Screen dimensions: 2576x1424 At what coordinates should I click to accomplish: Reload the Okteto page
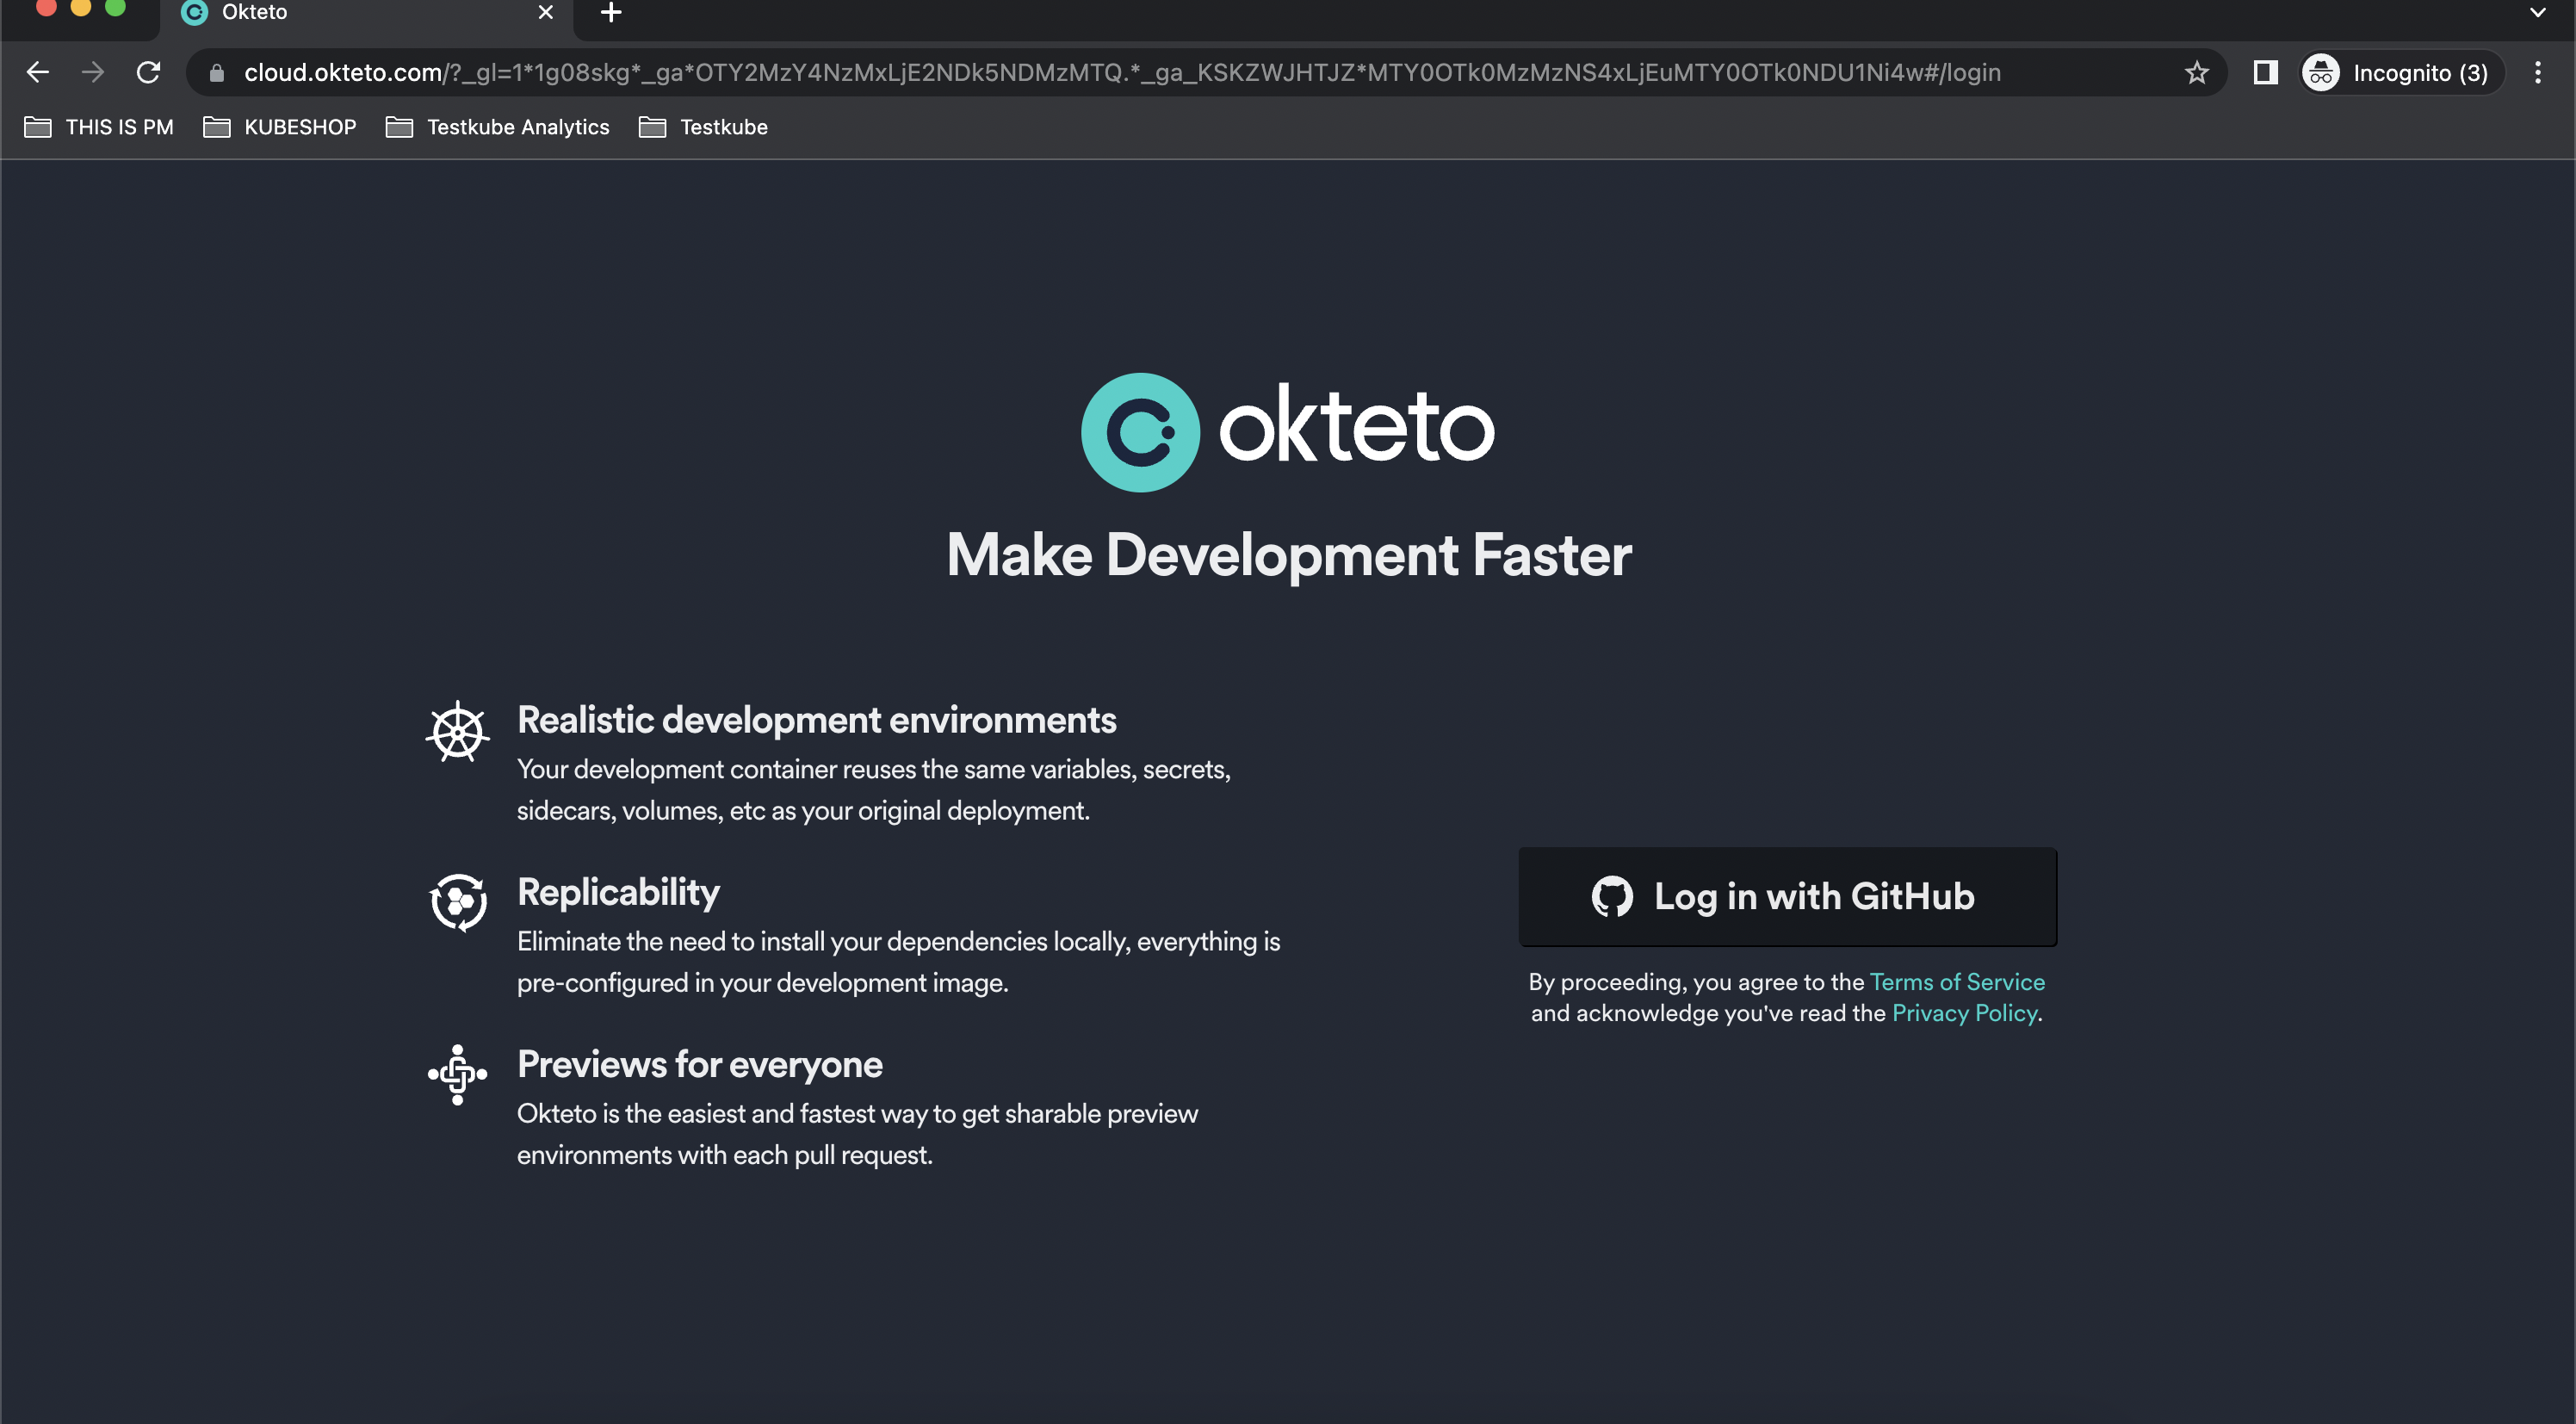(149, 72)
